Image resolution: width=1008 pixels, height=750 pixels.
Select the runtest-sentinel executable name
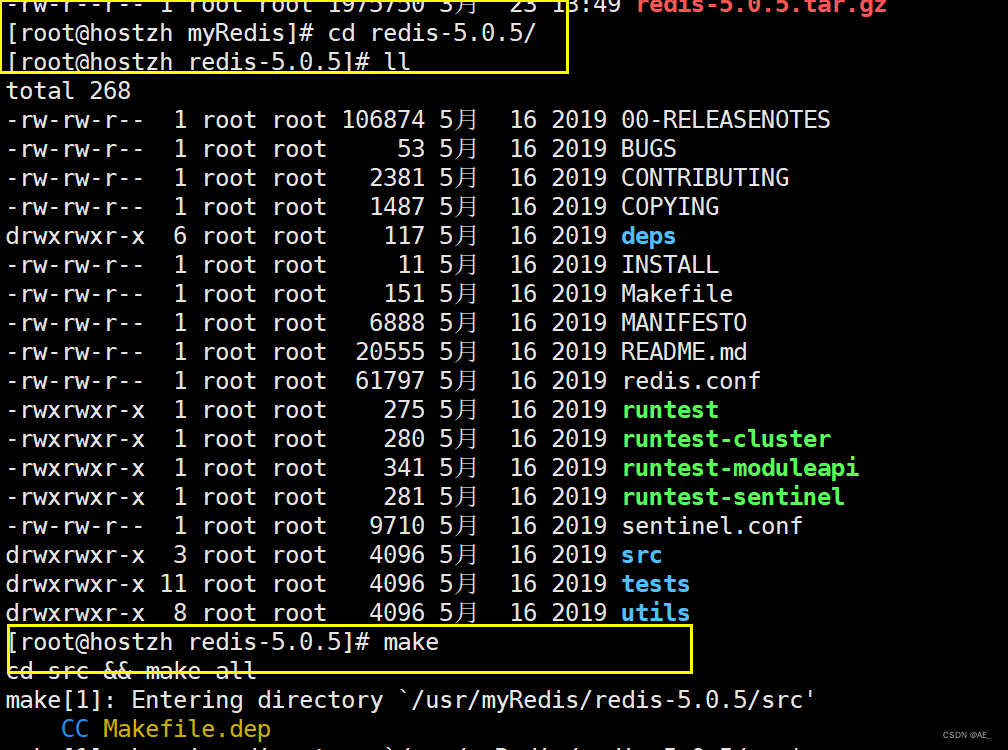coord(733,497)
